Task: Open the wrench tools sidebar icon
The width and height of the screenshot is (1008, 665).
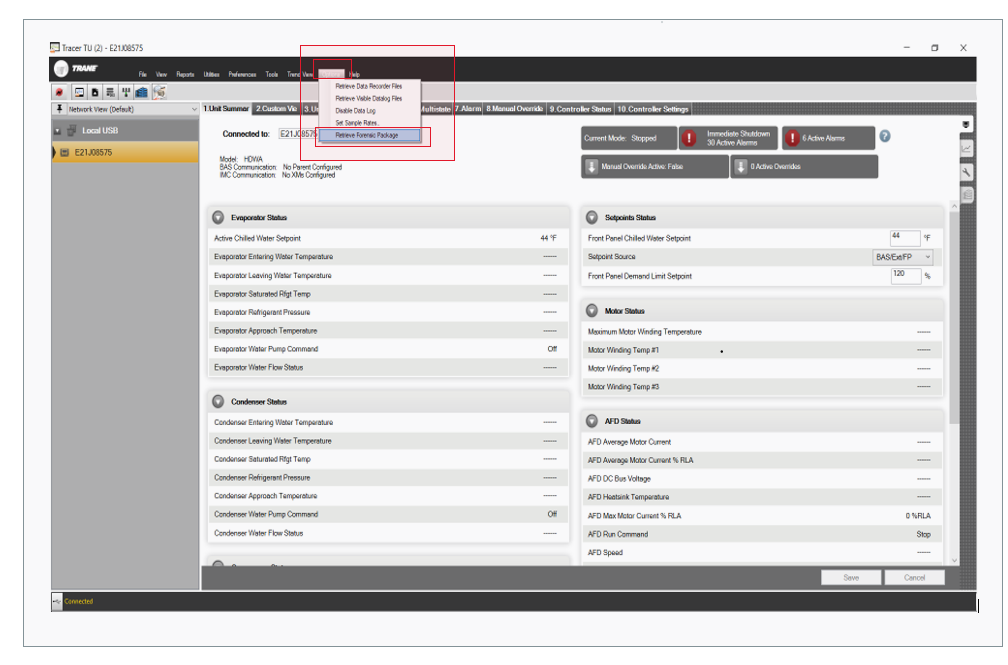Action: click(966, 172)
